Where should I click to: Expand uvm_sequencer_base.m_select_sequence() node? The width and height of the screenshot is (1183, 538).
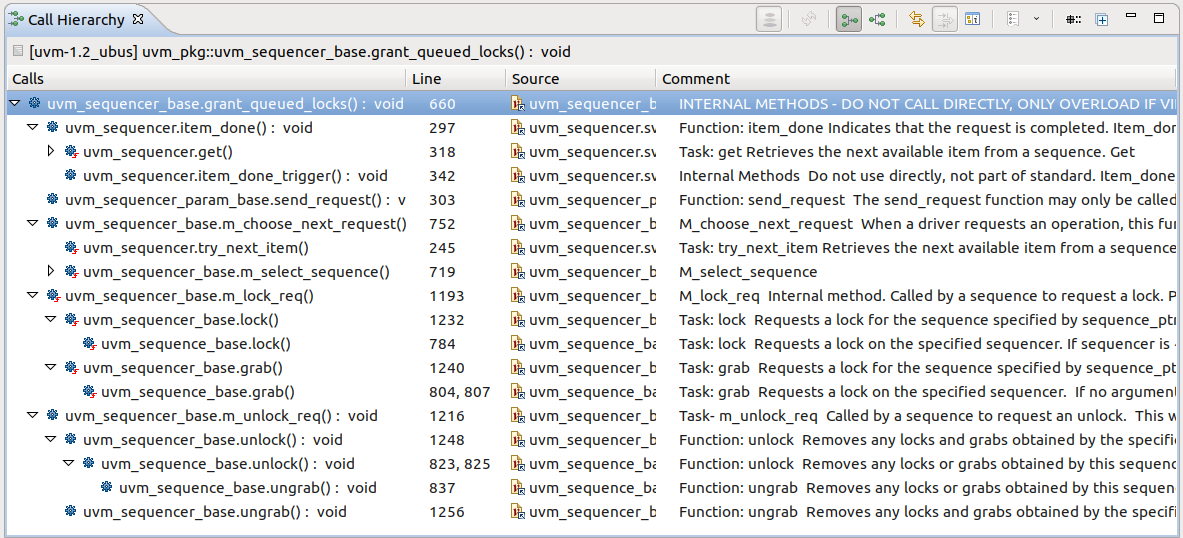pyautogui.click(x=51, y=272)
